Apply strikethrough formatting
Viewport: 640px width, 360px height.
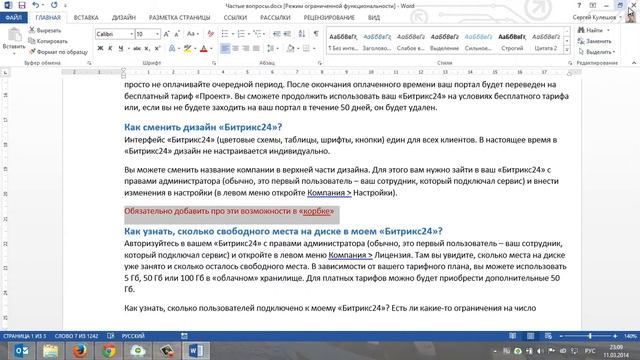coord(137,49)
